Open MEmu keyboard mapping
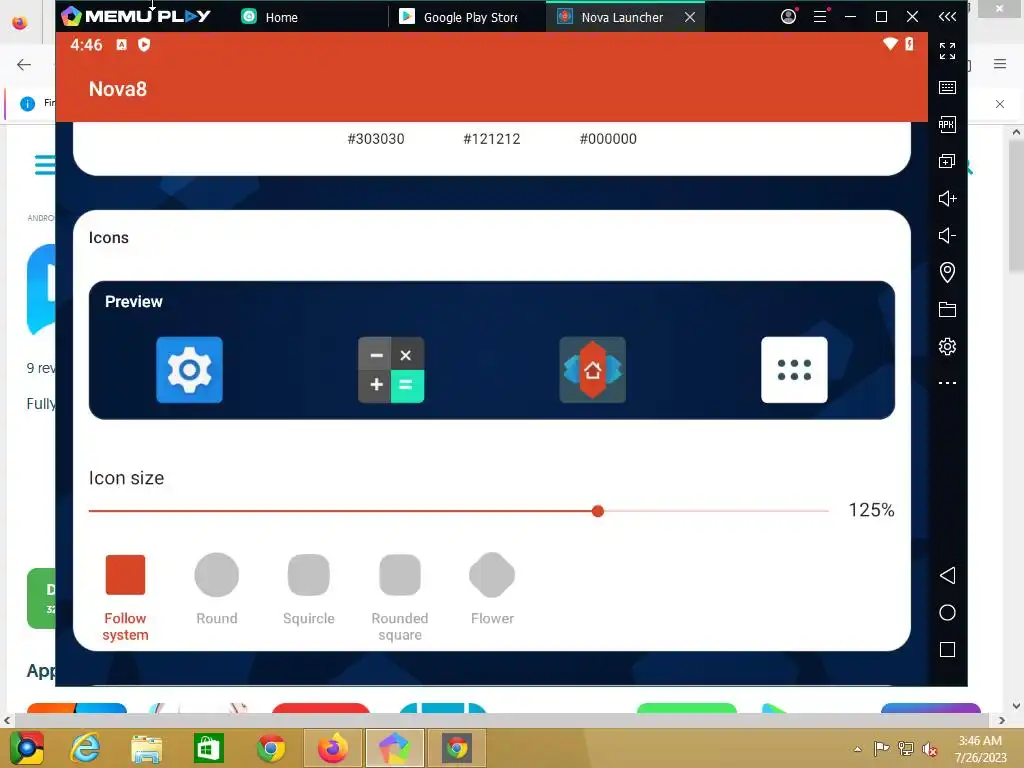Image resolution: width=1024 pixels, height=768 pixels. [947, 88]
